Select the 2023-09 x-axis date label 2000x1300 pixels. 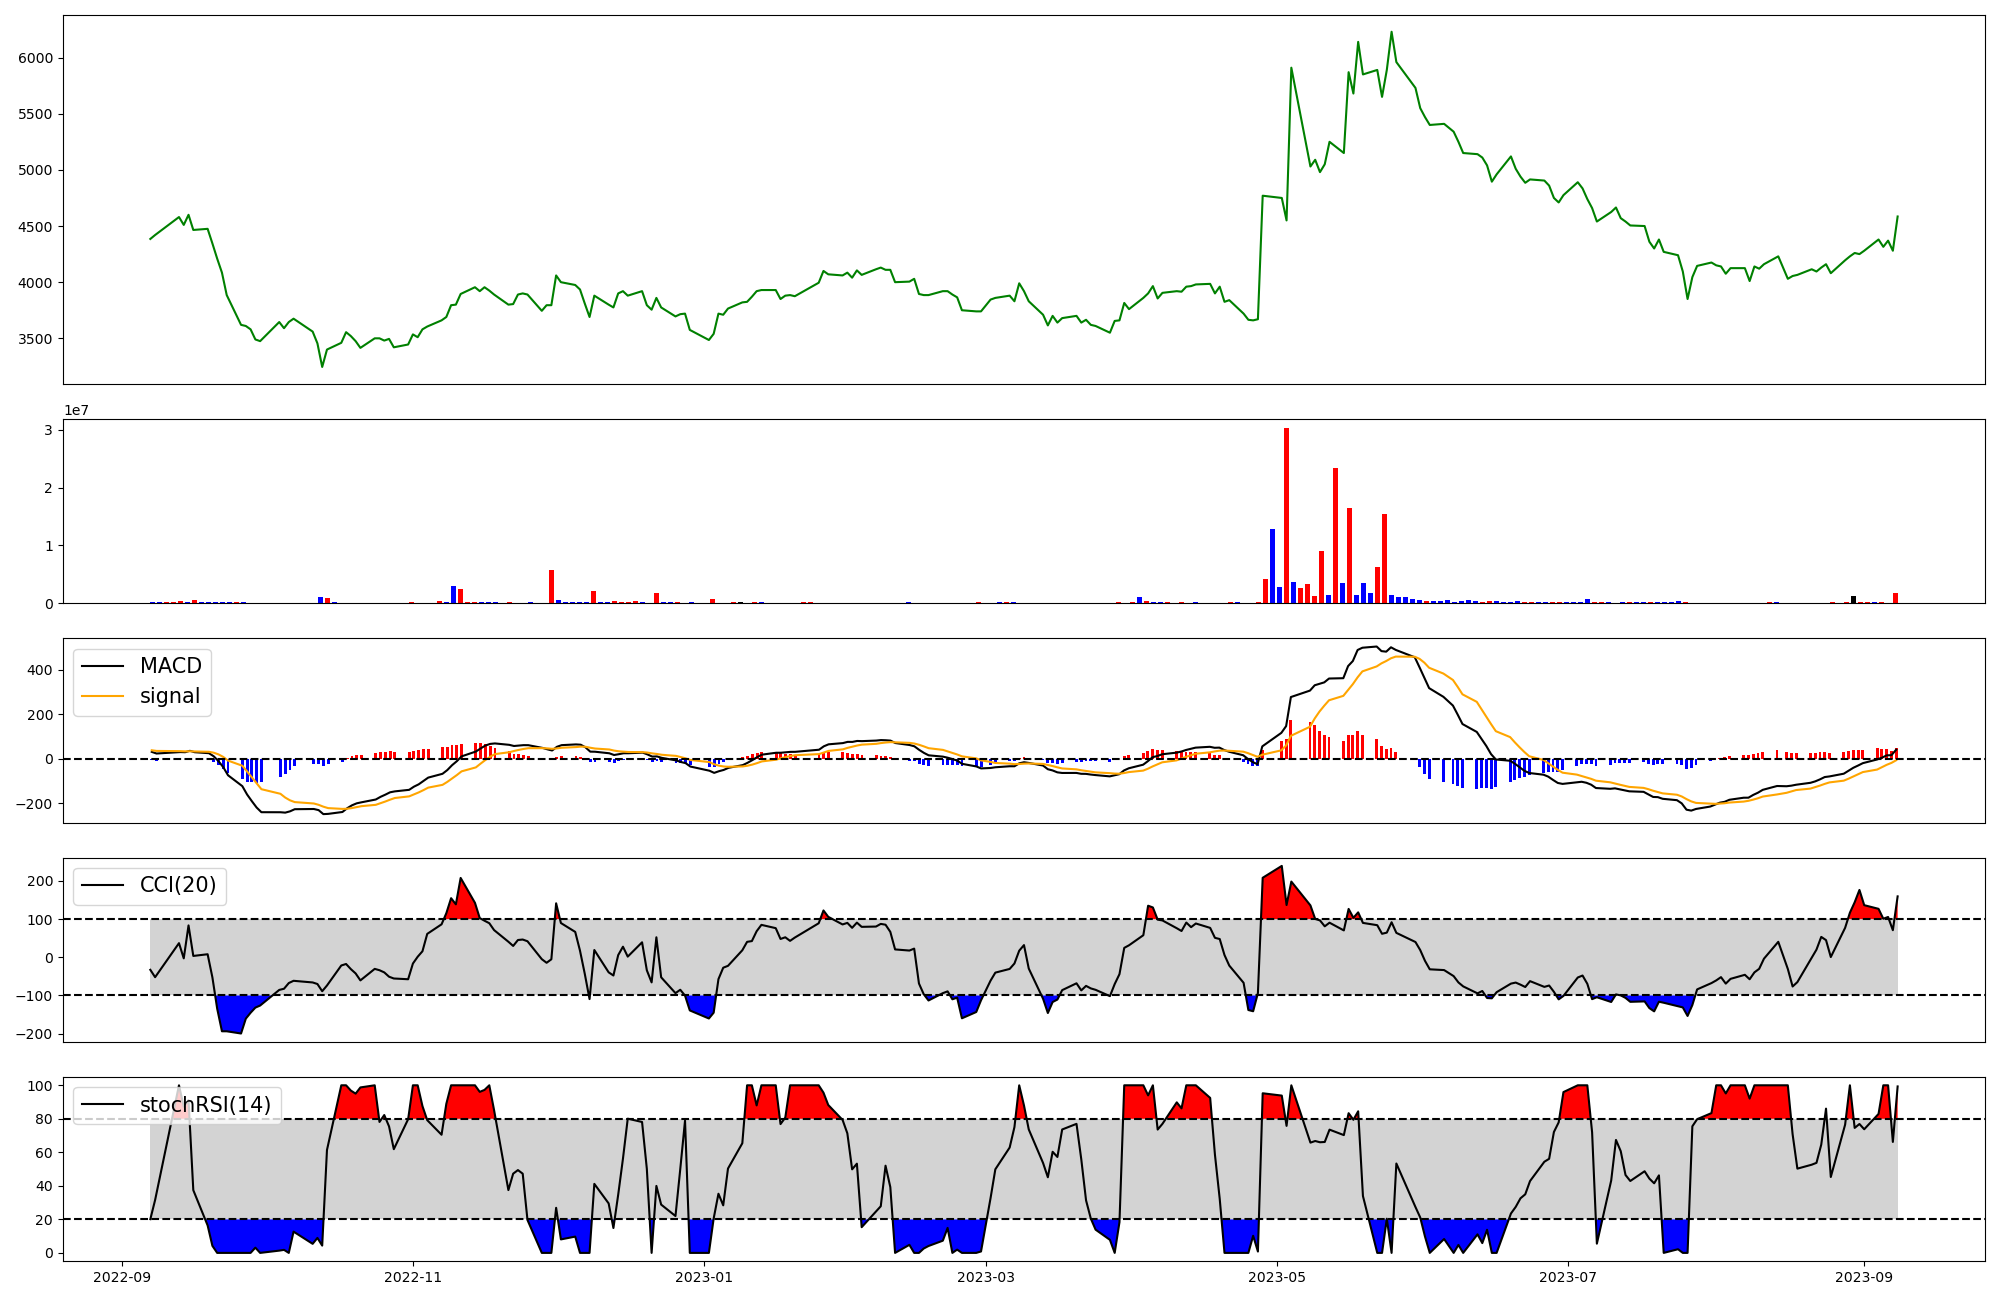[1864, 1277]
